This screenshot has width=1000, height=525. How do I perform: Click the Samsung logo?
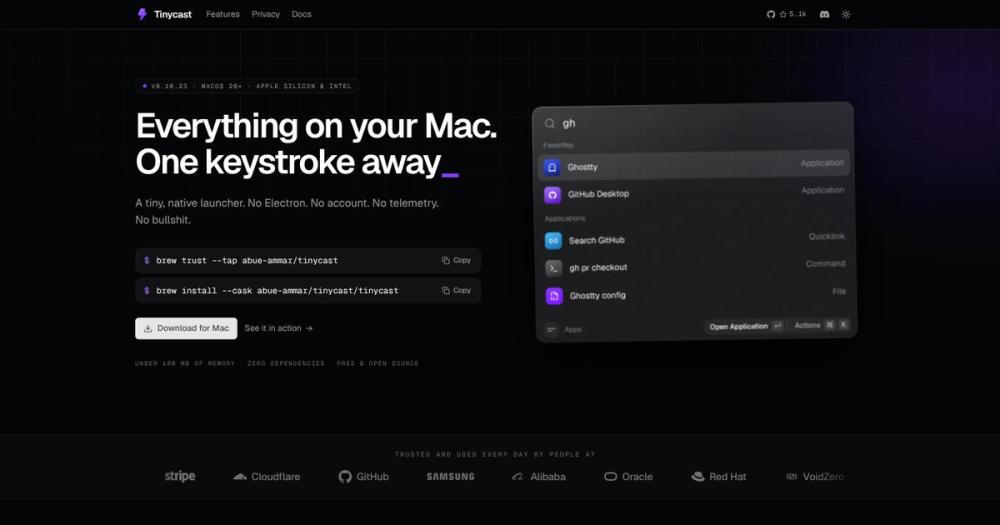(x=450, y=477)
